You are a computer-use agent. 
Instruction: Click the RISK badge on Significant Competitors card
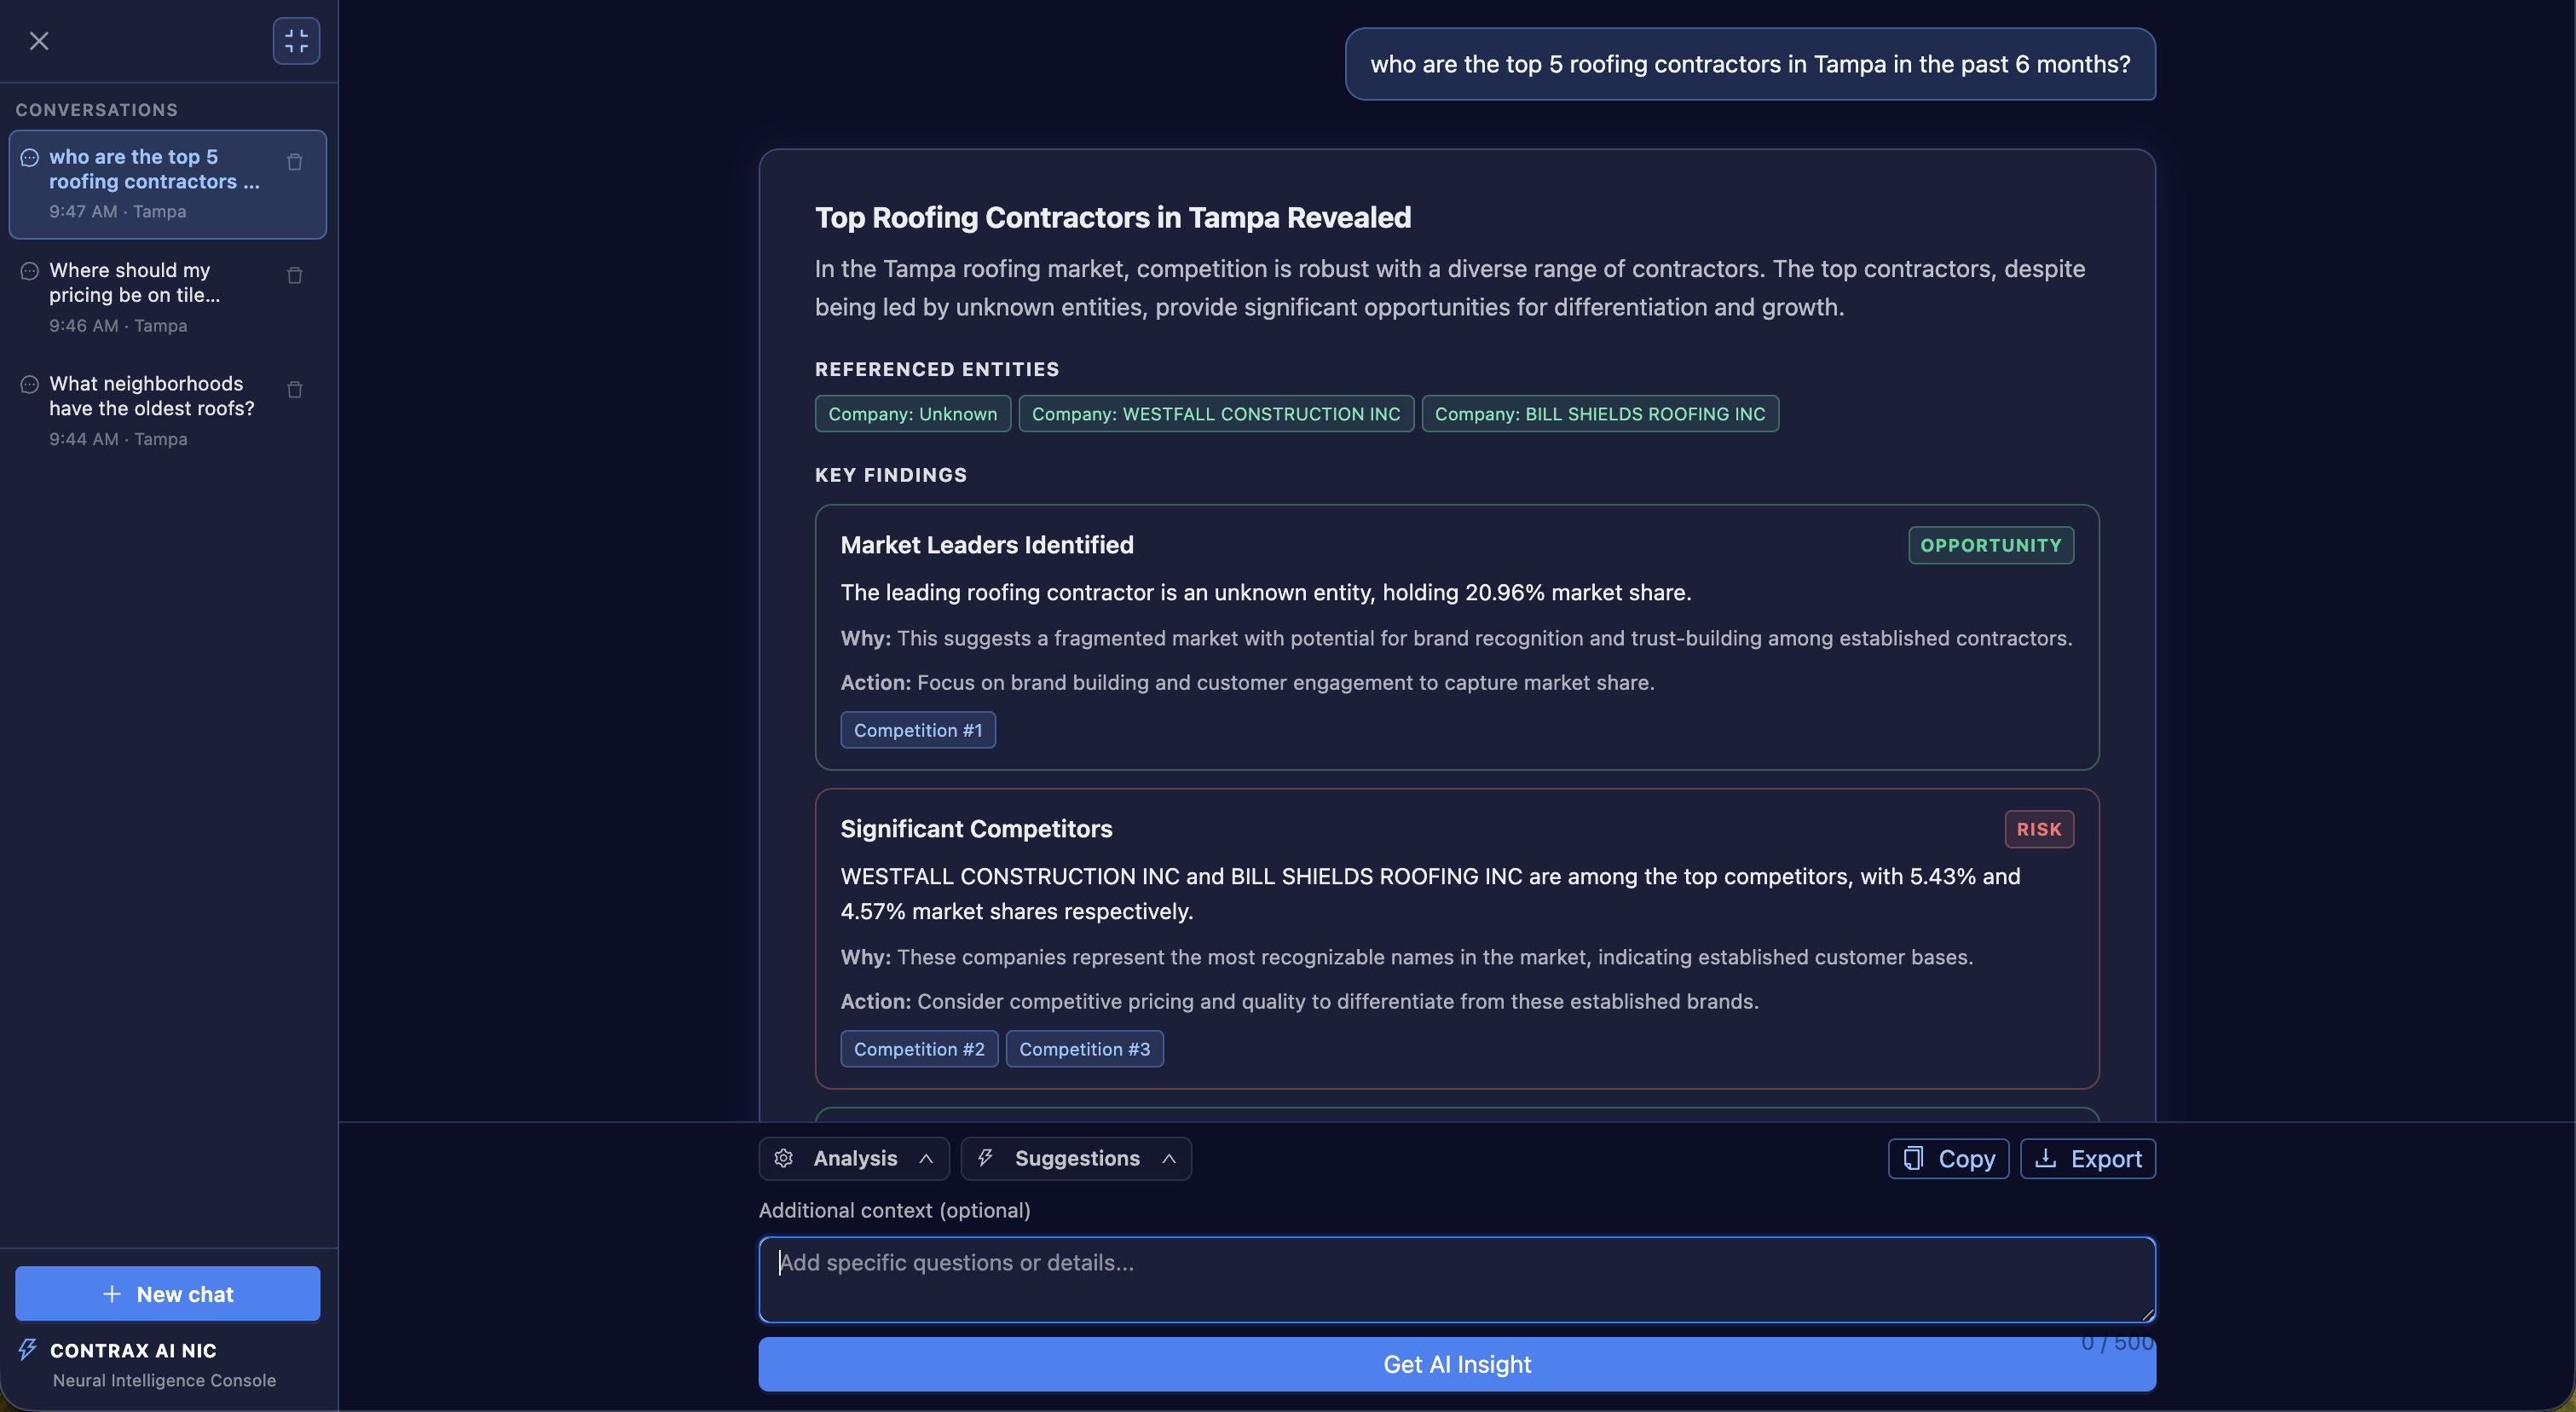tap(2039, 829)
